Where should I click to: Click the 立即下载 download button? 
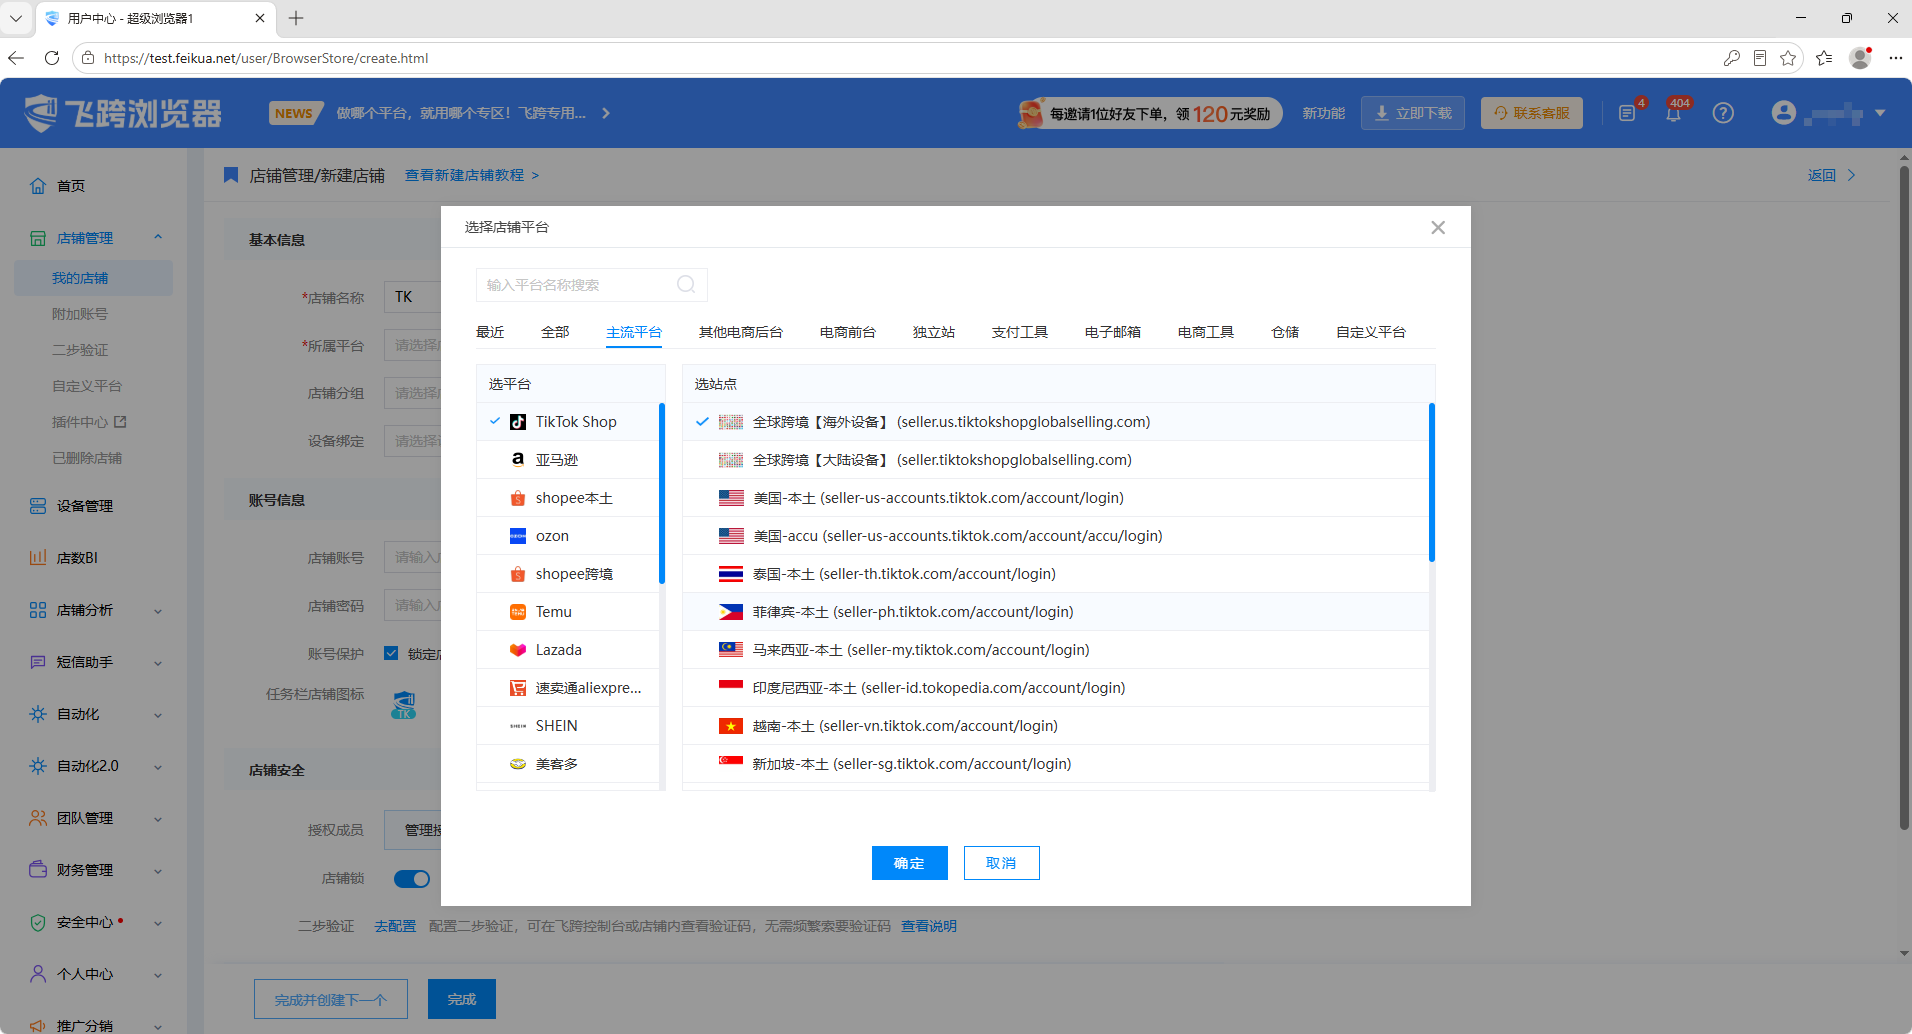tap(1413, 113)
